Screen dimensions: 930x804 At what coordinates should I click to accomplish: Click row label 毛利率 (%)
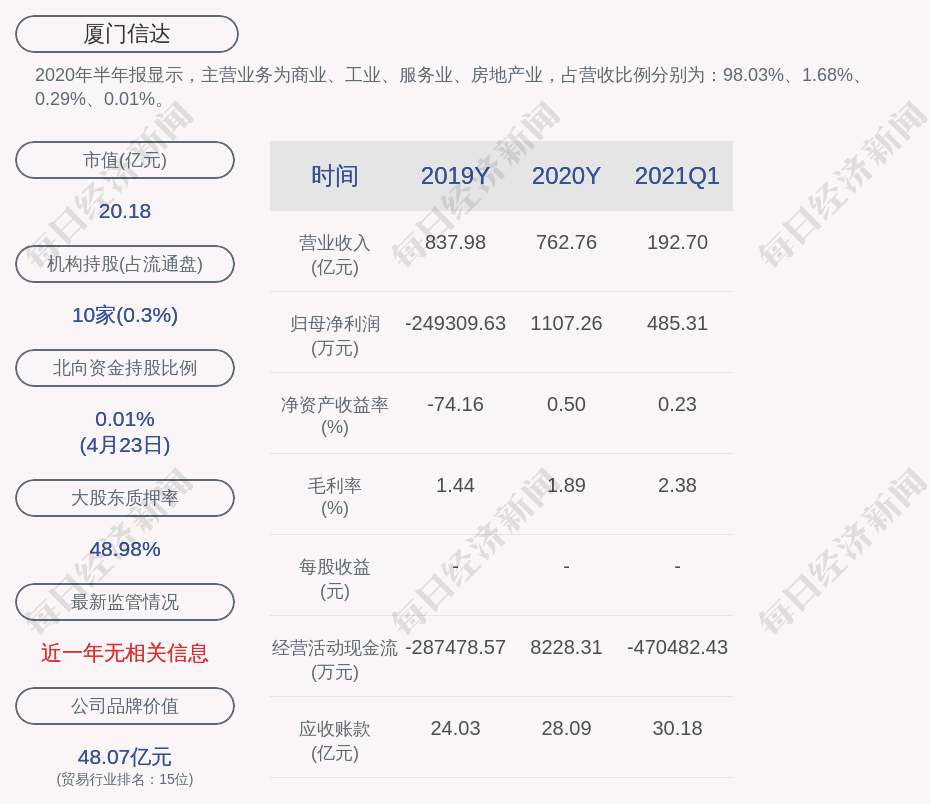335,497
